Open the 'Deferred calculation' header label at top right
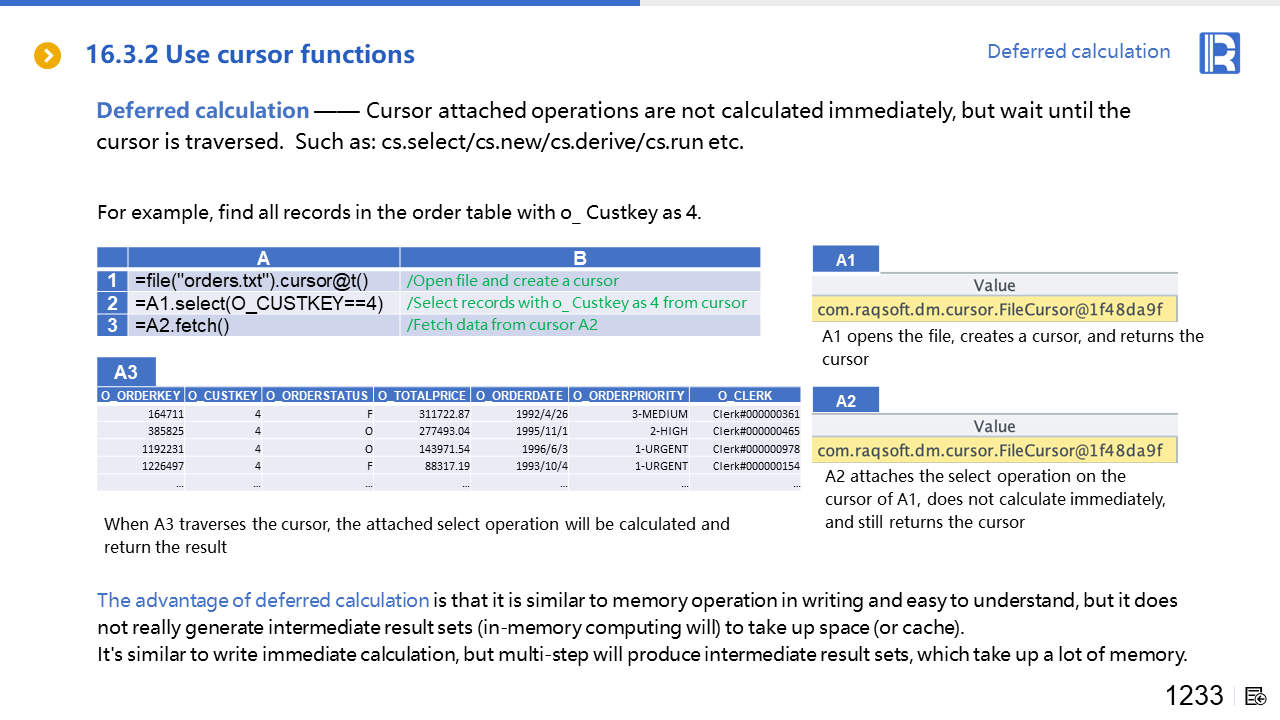The height and width of the screenshot is (720, 1280). (1078, 52)
